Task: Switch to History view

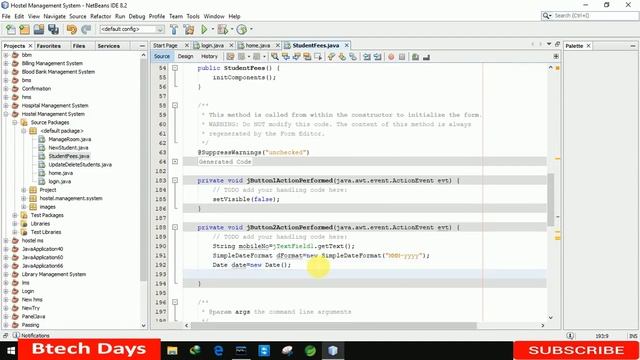Action: coord(209,56)
